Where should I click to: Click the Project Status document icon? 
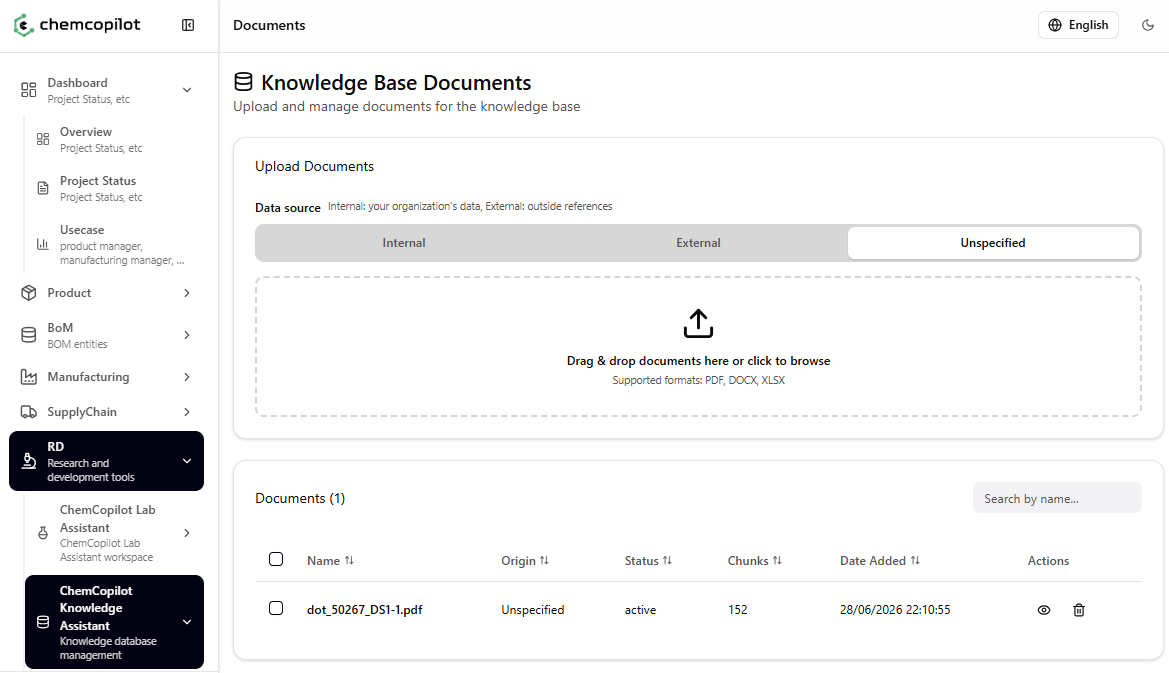[43, 189]
